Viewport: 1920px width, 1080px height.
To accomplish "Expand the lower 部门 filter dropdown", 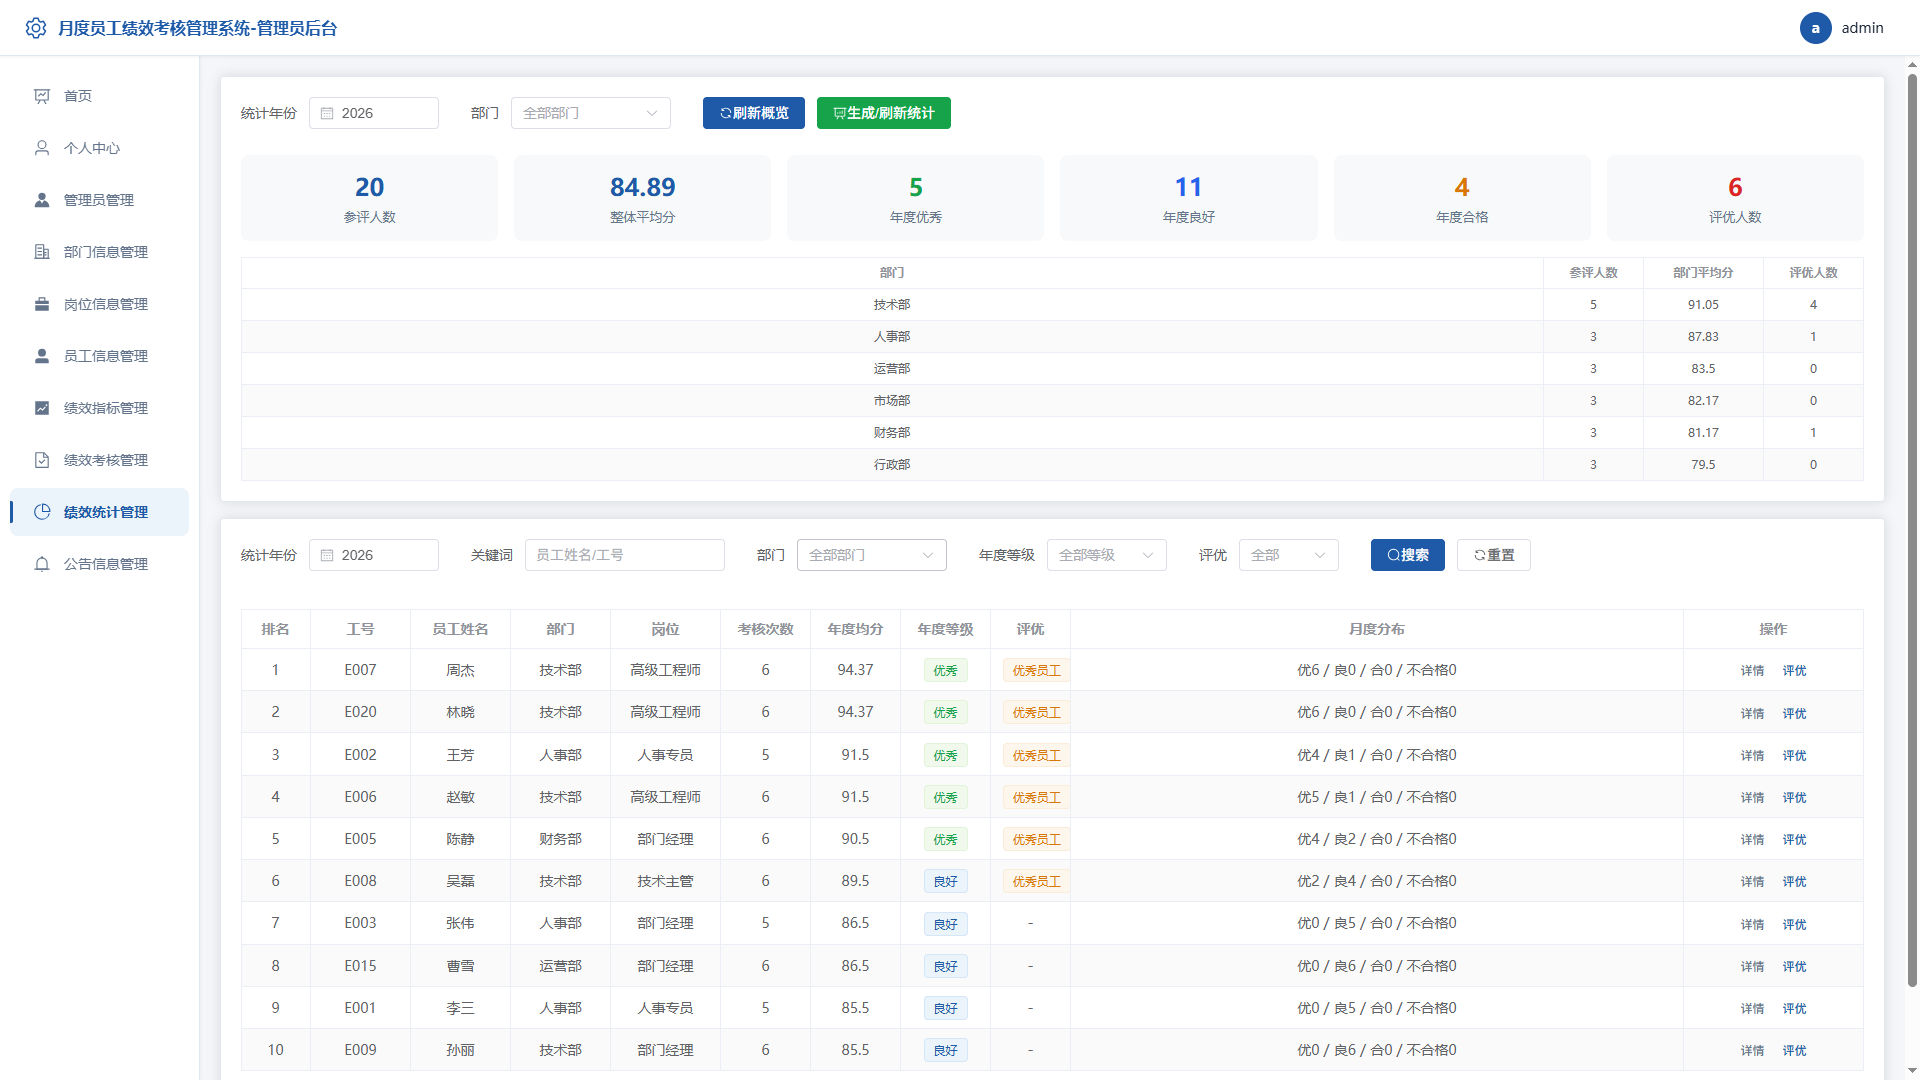I will 871,555.
